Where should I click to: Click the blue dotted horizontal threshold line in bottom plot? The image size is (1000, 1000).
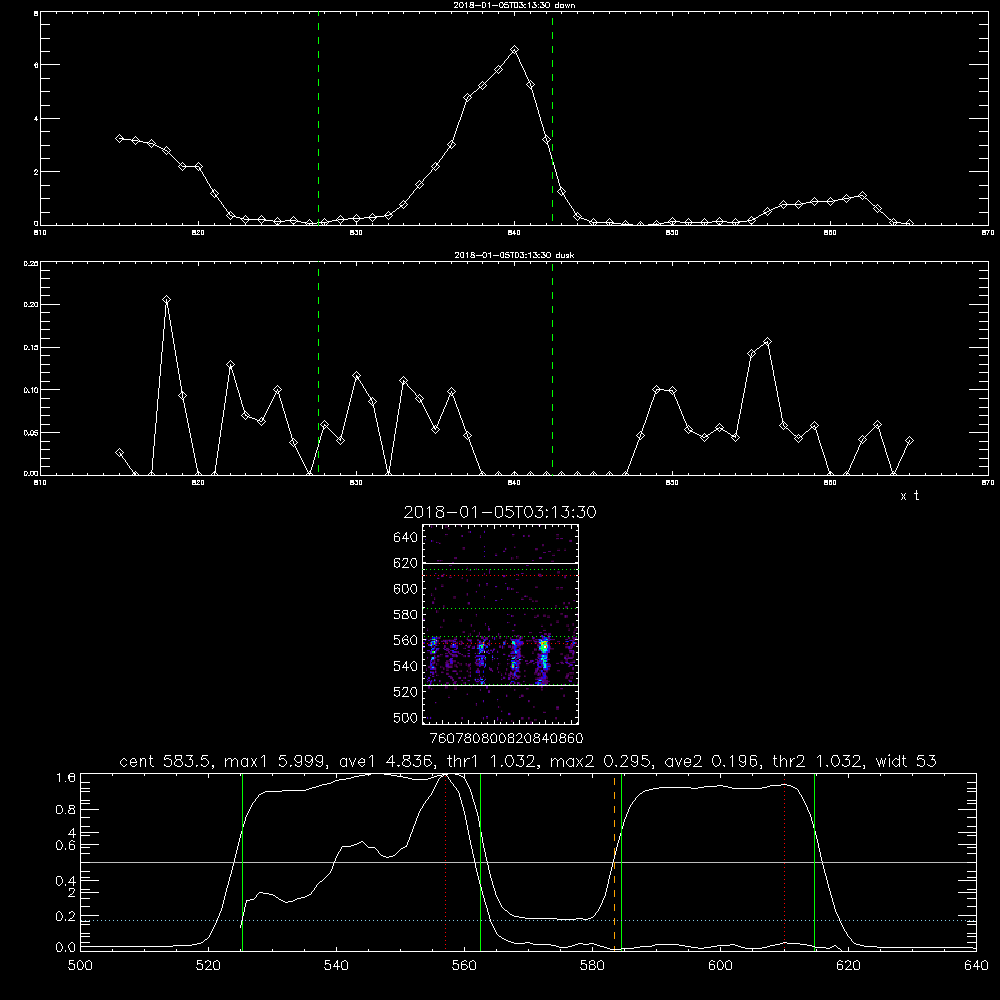528,920
